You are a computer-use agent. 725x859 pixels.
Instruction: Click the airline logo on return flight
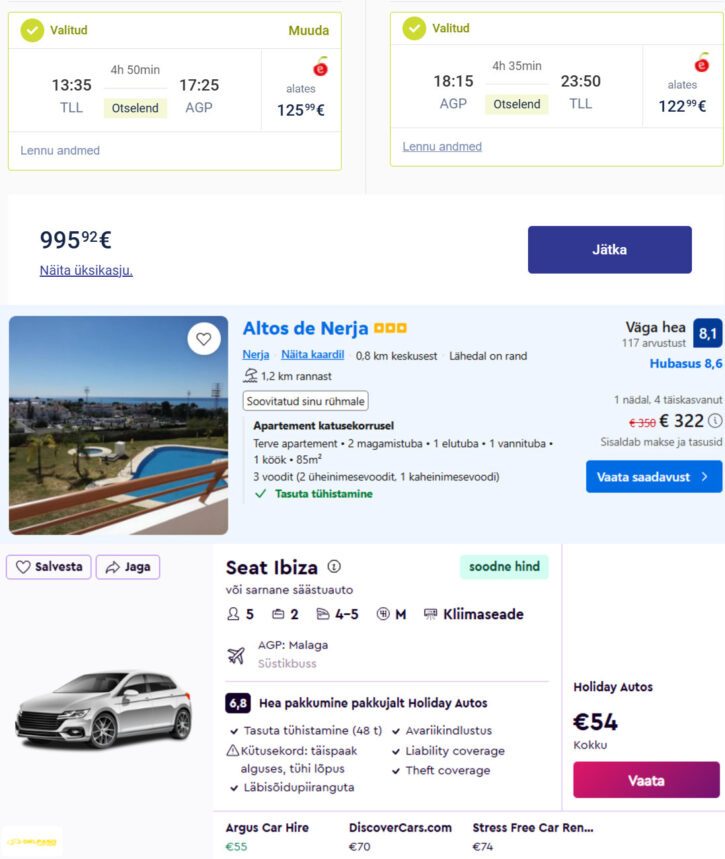click(x=702, y=65)
